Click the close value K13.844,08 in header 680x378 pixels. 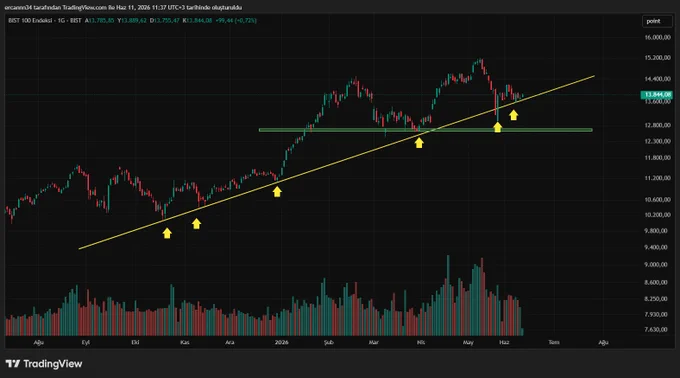pos(197,20)
